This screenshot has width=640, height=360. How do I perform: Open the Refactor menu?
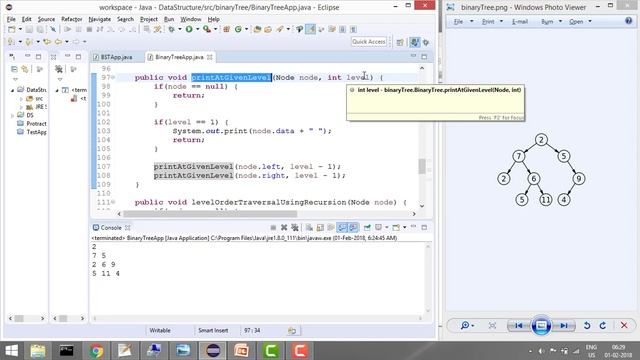71,19
